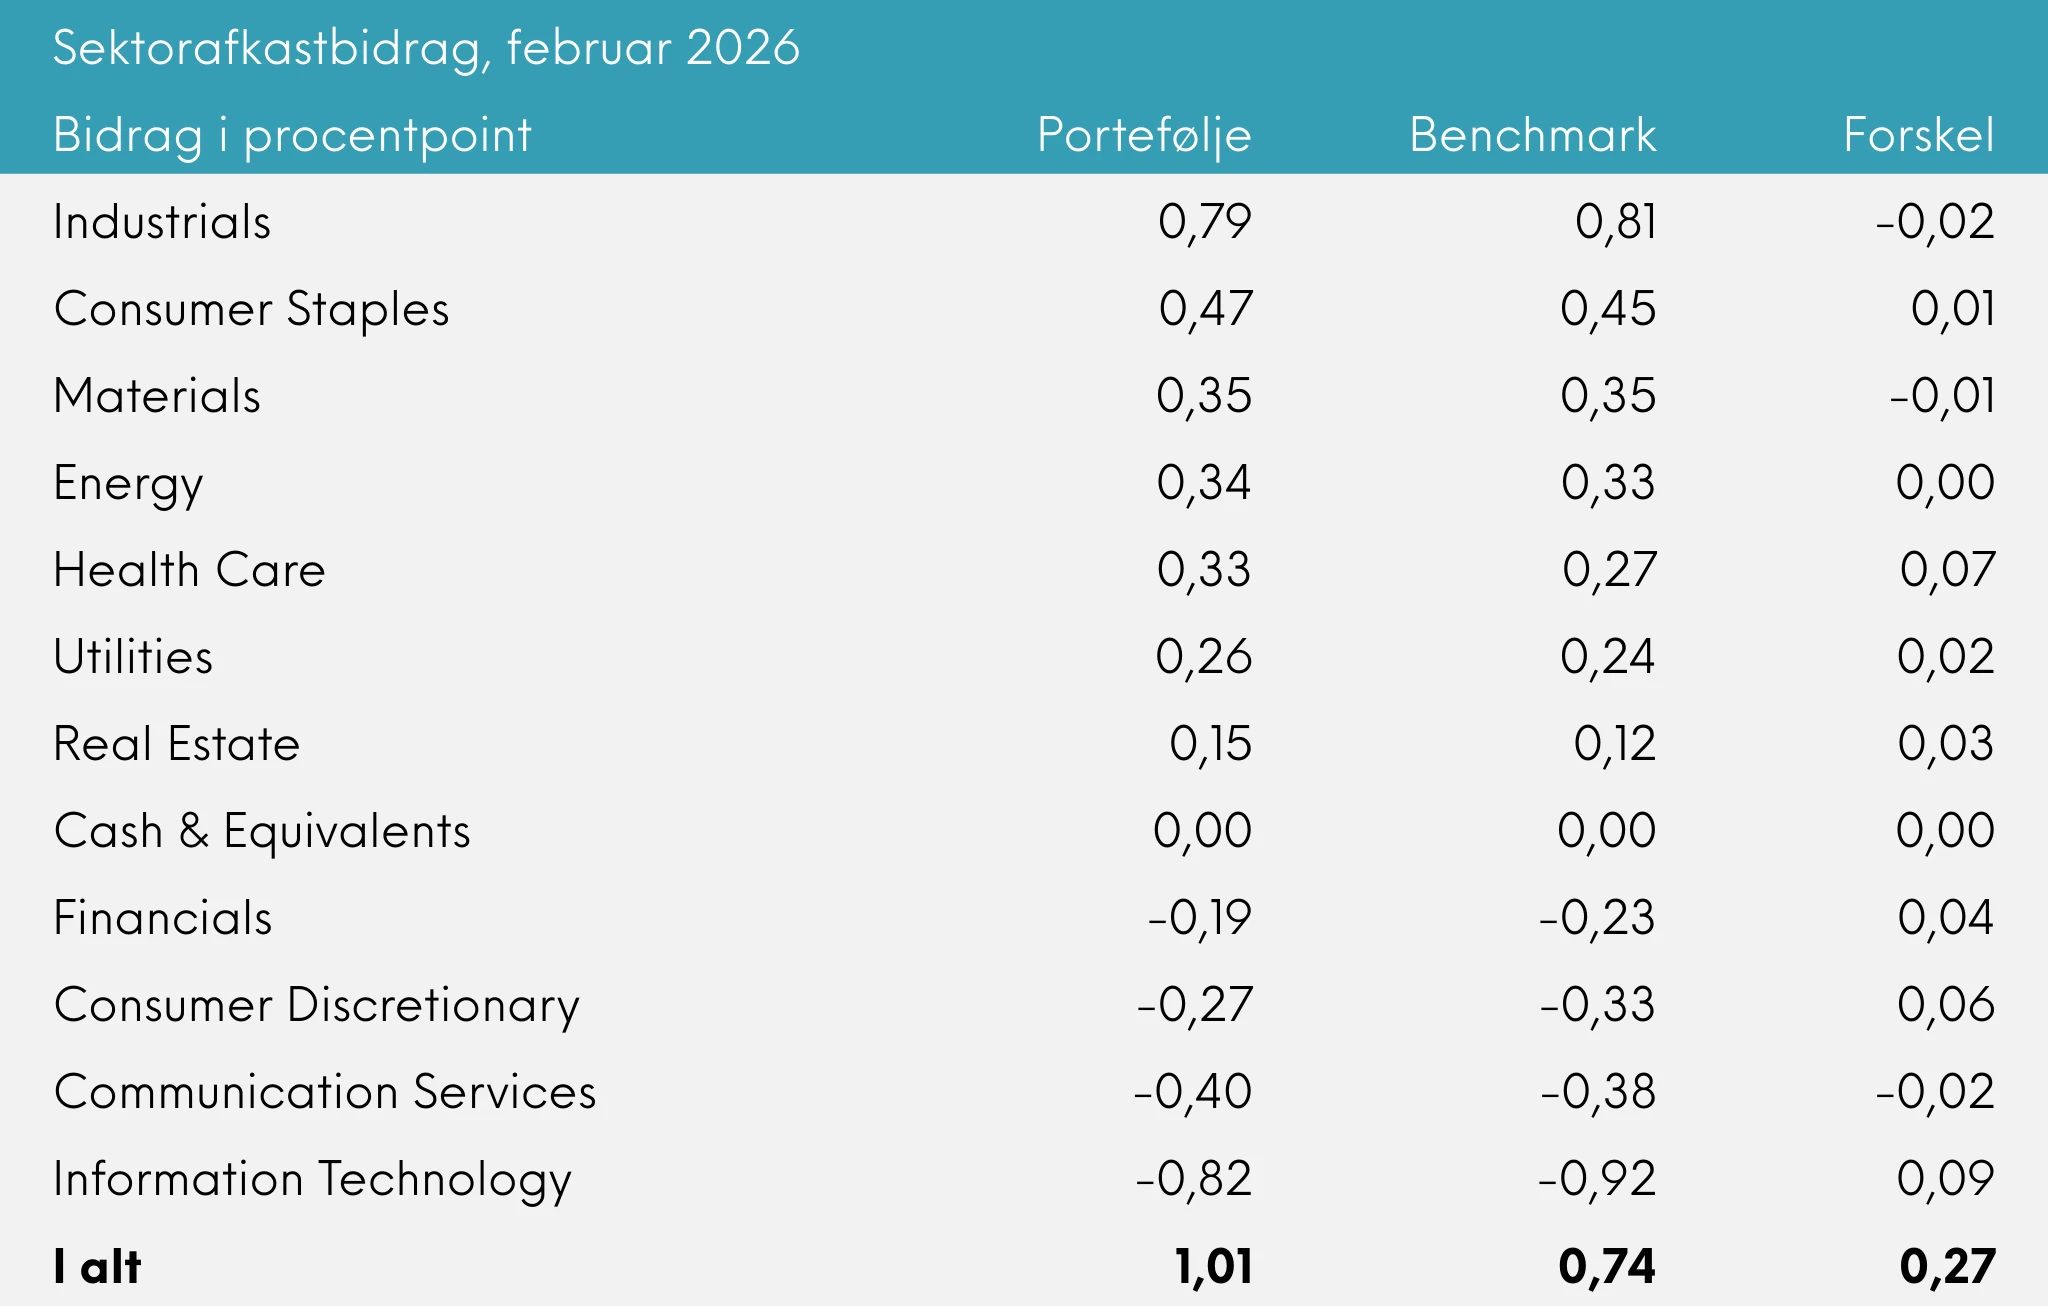Click the bold I alt total label
This screenshot has width=2048, height=1306.
click(x=97, y=1267)
